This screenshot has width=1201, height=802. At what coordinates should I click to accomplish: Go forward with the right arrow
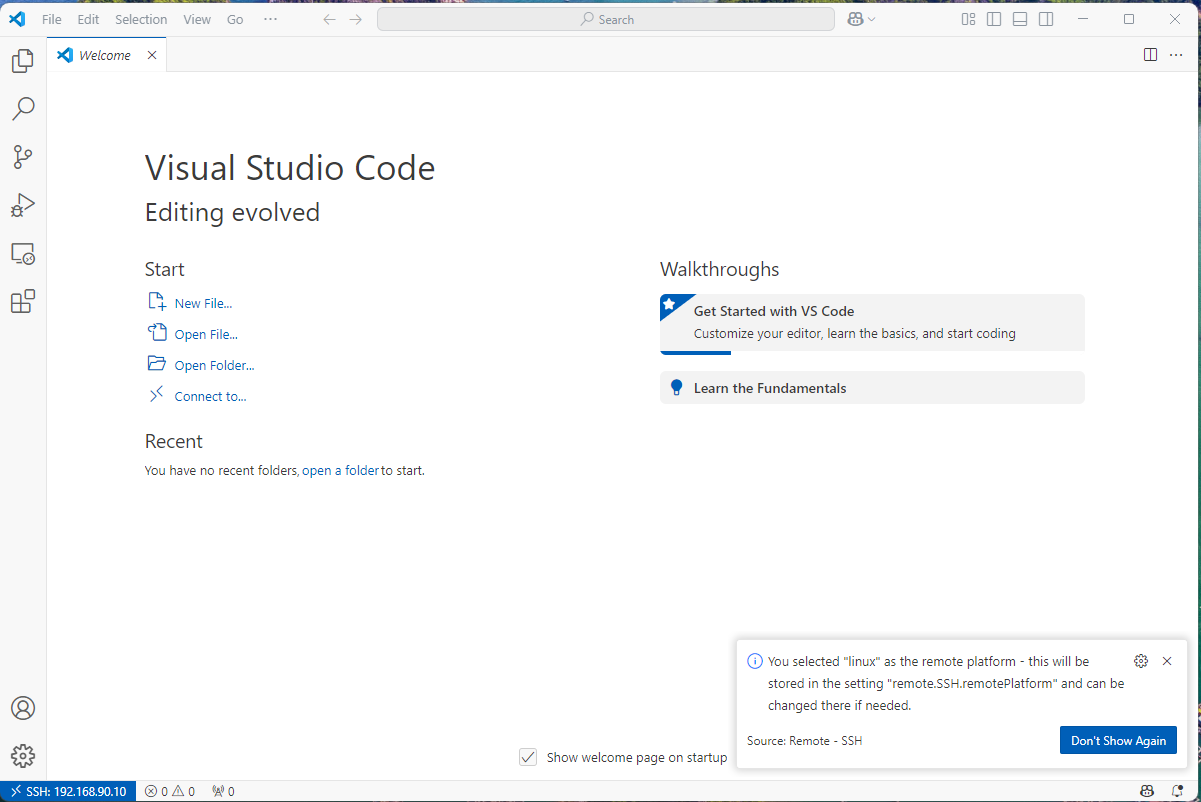click(x=356, y=19)
